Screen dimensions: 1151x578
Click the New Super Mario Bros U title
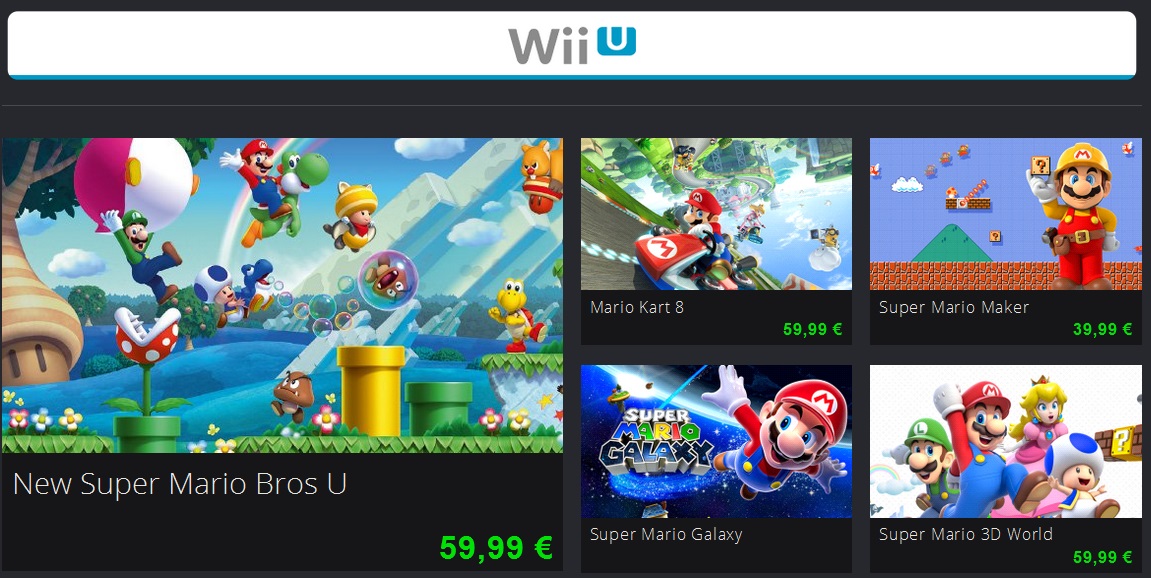tap(180, 484)
